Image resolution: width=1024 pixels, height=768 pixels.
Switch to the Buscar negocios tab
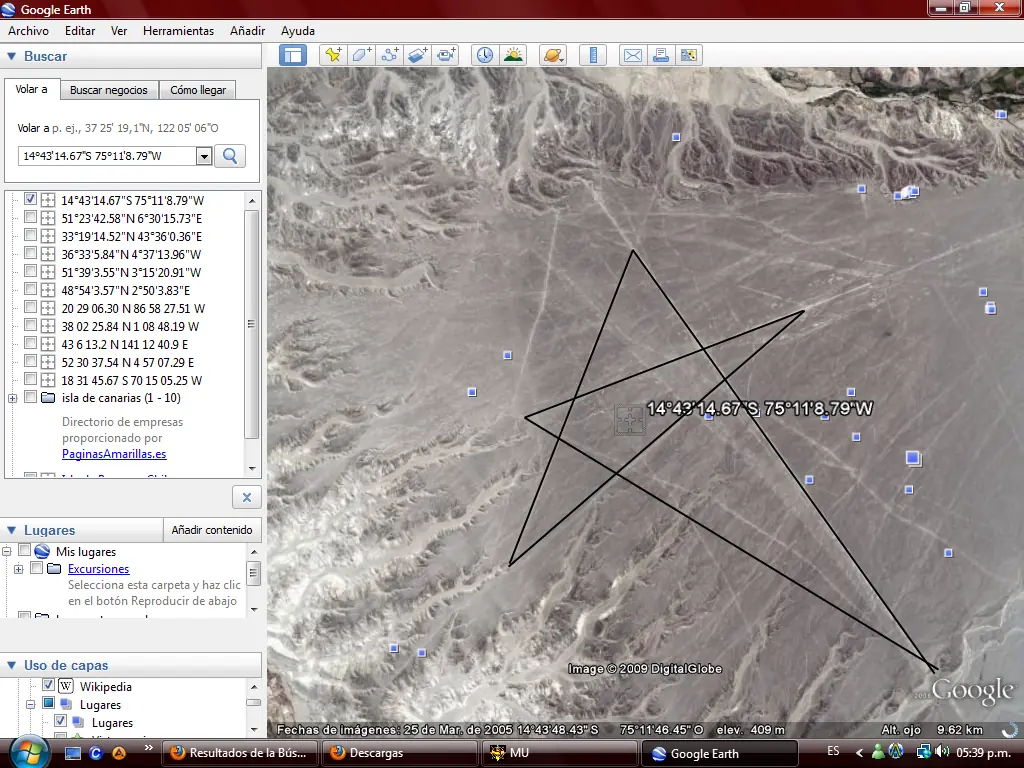pyautogui.click(x=109, y=90)
